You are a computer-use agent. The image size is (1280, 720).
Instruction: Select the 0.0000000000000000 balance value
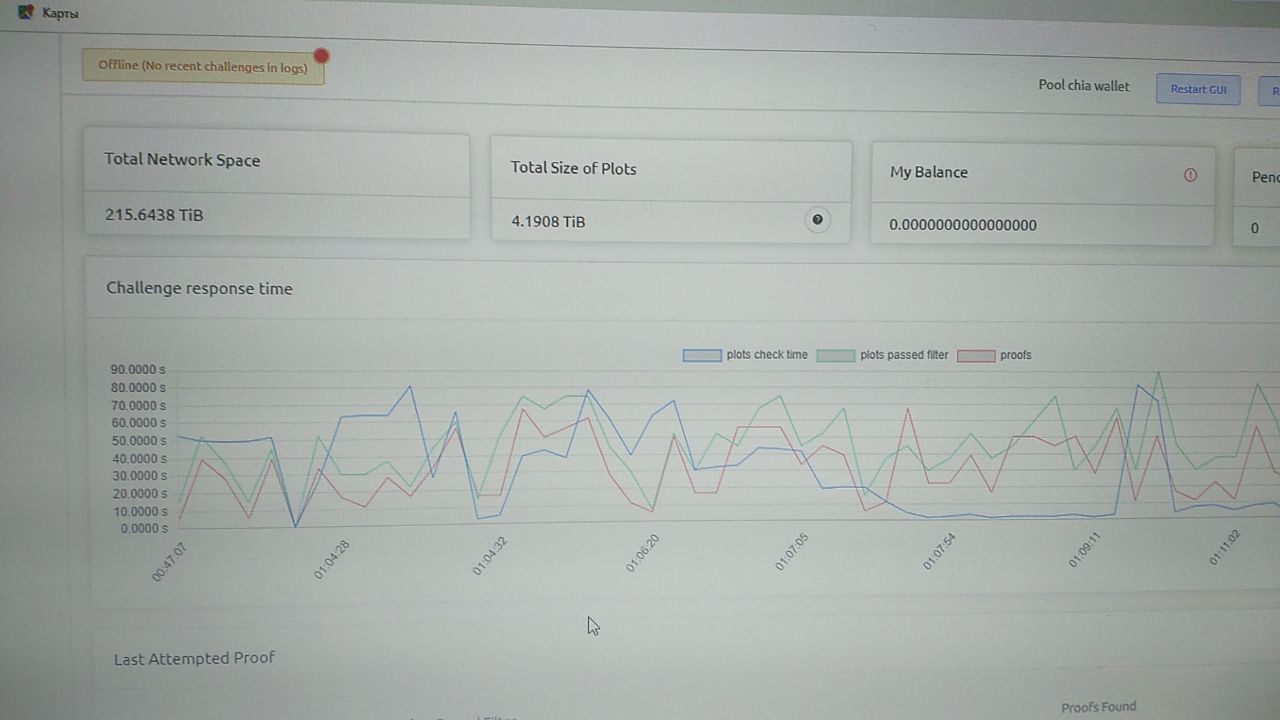pos(963,225)
